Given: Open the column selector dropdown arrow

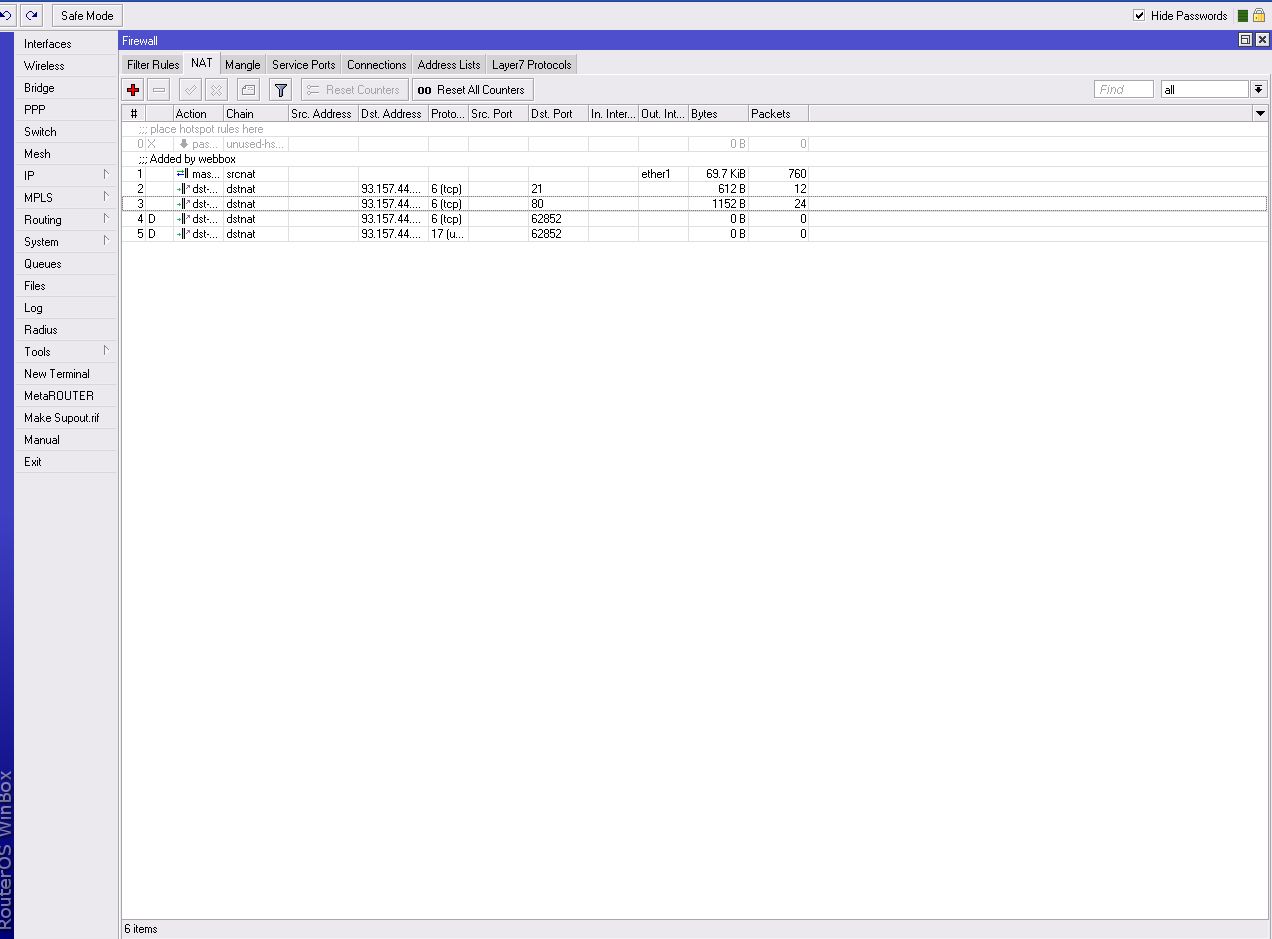Looking at the screenshot, I should pos(1260,114).
